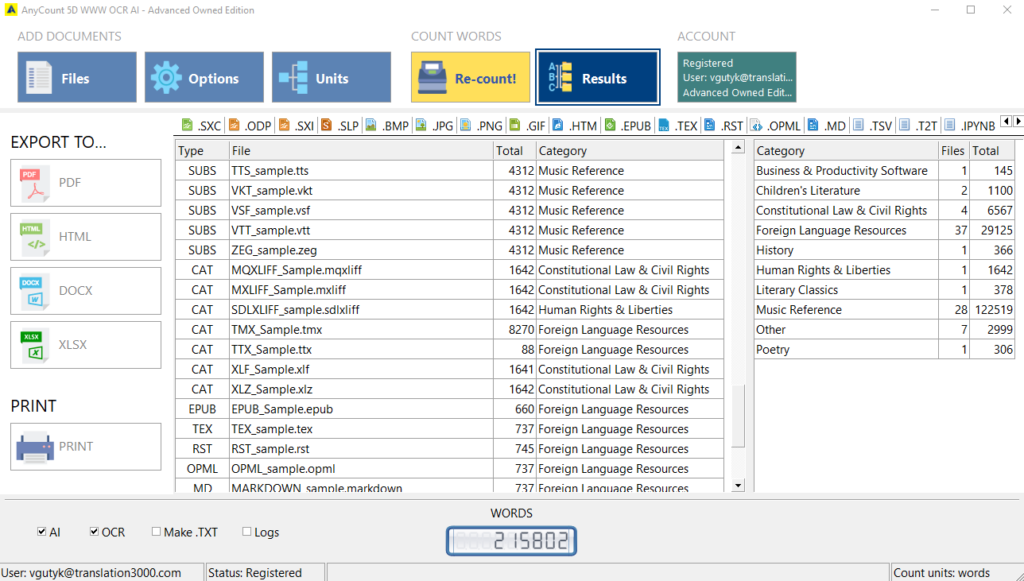Open Options with the gear icon

204,78
